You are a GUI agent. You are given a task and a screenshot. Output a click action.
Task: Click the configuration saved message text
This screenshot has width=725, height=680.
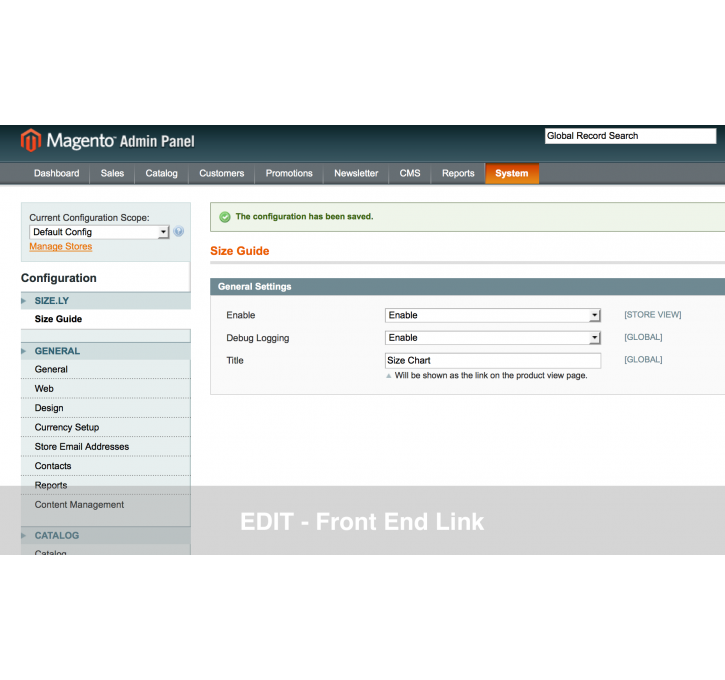[x=304, y=216]
